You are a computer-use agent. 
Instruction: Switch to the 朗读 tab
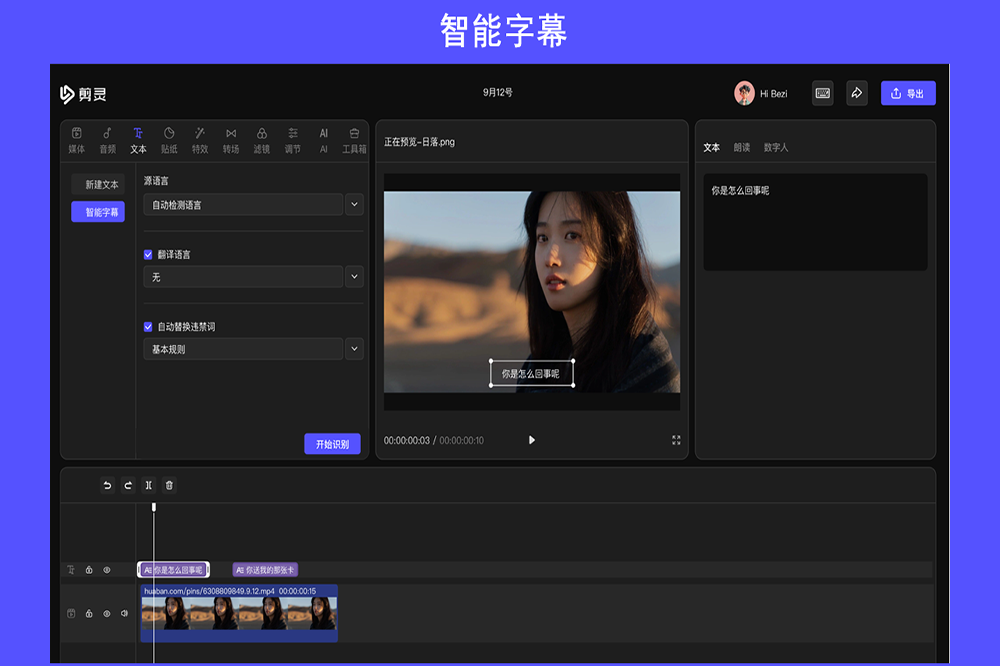point(741,147)
